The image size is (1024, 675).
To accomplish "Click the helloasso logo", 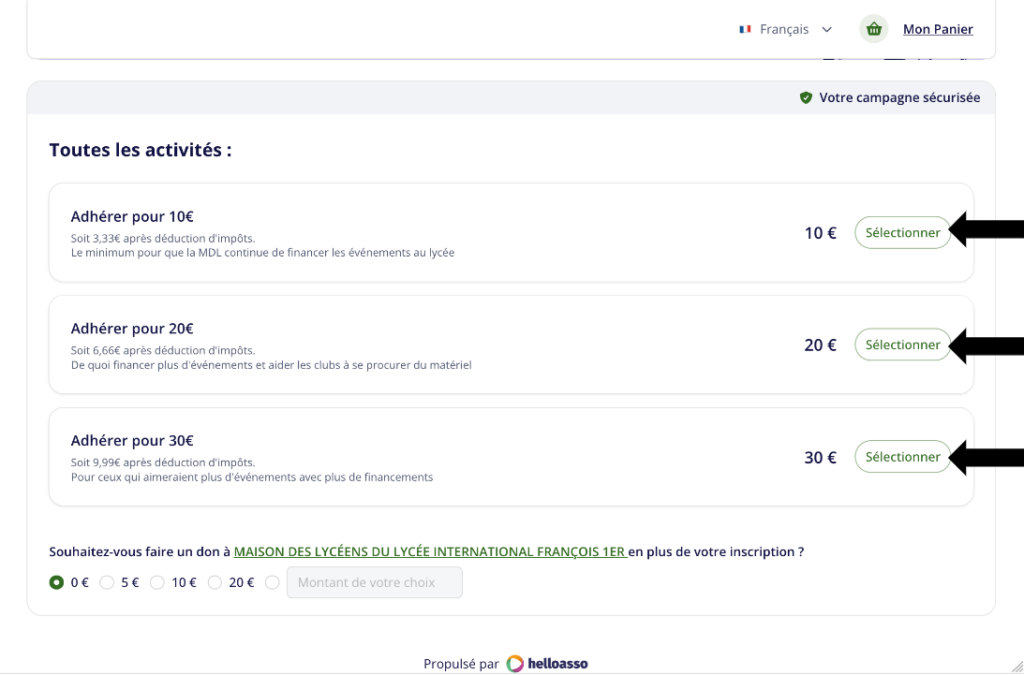I will click(x=547, y=664).
